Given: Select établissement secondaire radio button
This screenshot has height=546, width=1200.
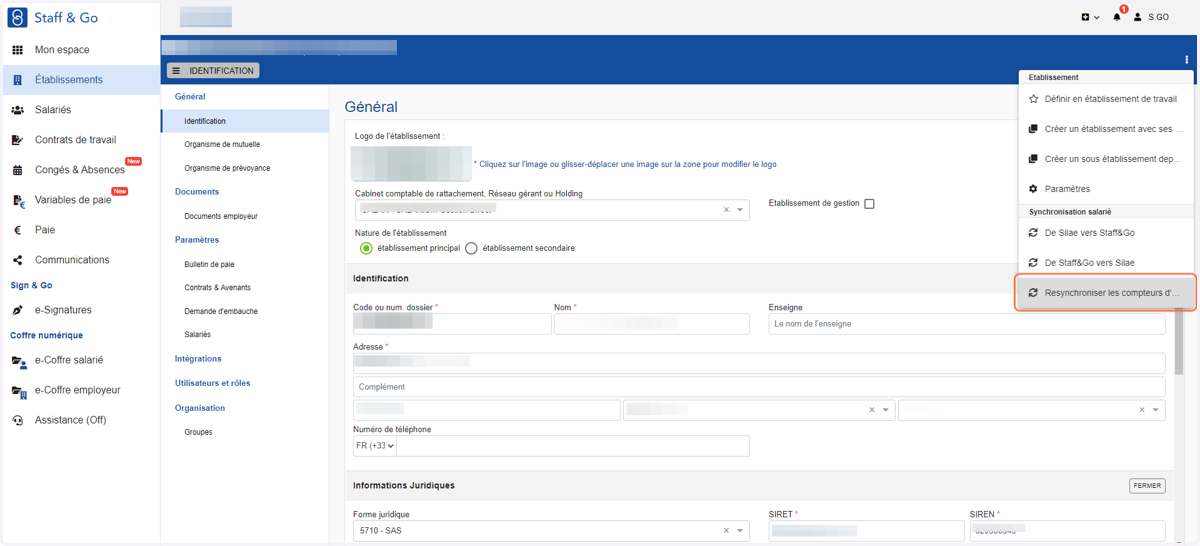Looking at the screenshot, I should [x=471, y=248].
